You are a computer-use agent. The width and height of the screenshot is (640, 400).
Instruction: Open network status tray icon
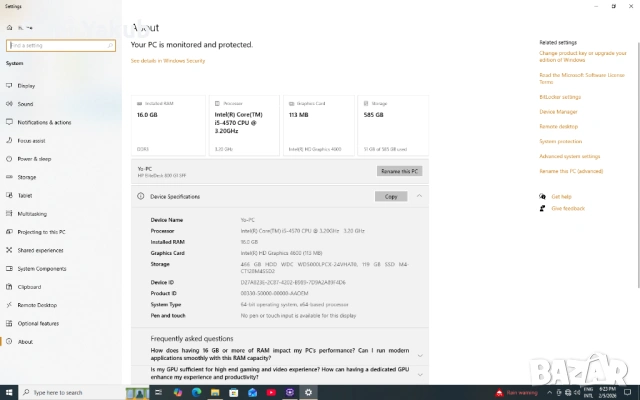coord(568,393)
